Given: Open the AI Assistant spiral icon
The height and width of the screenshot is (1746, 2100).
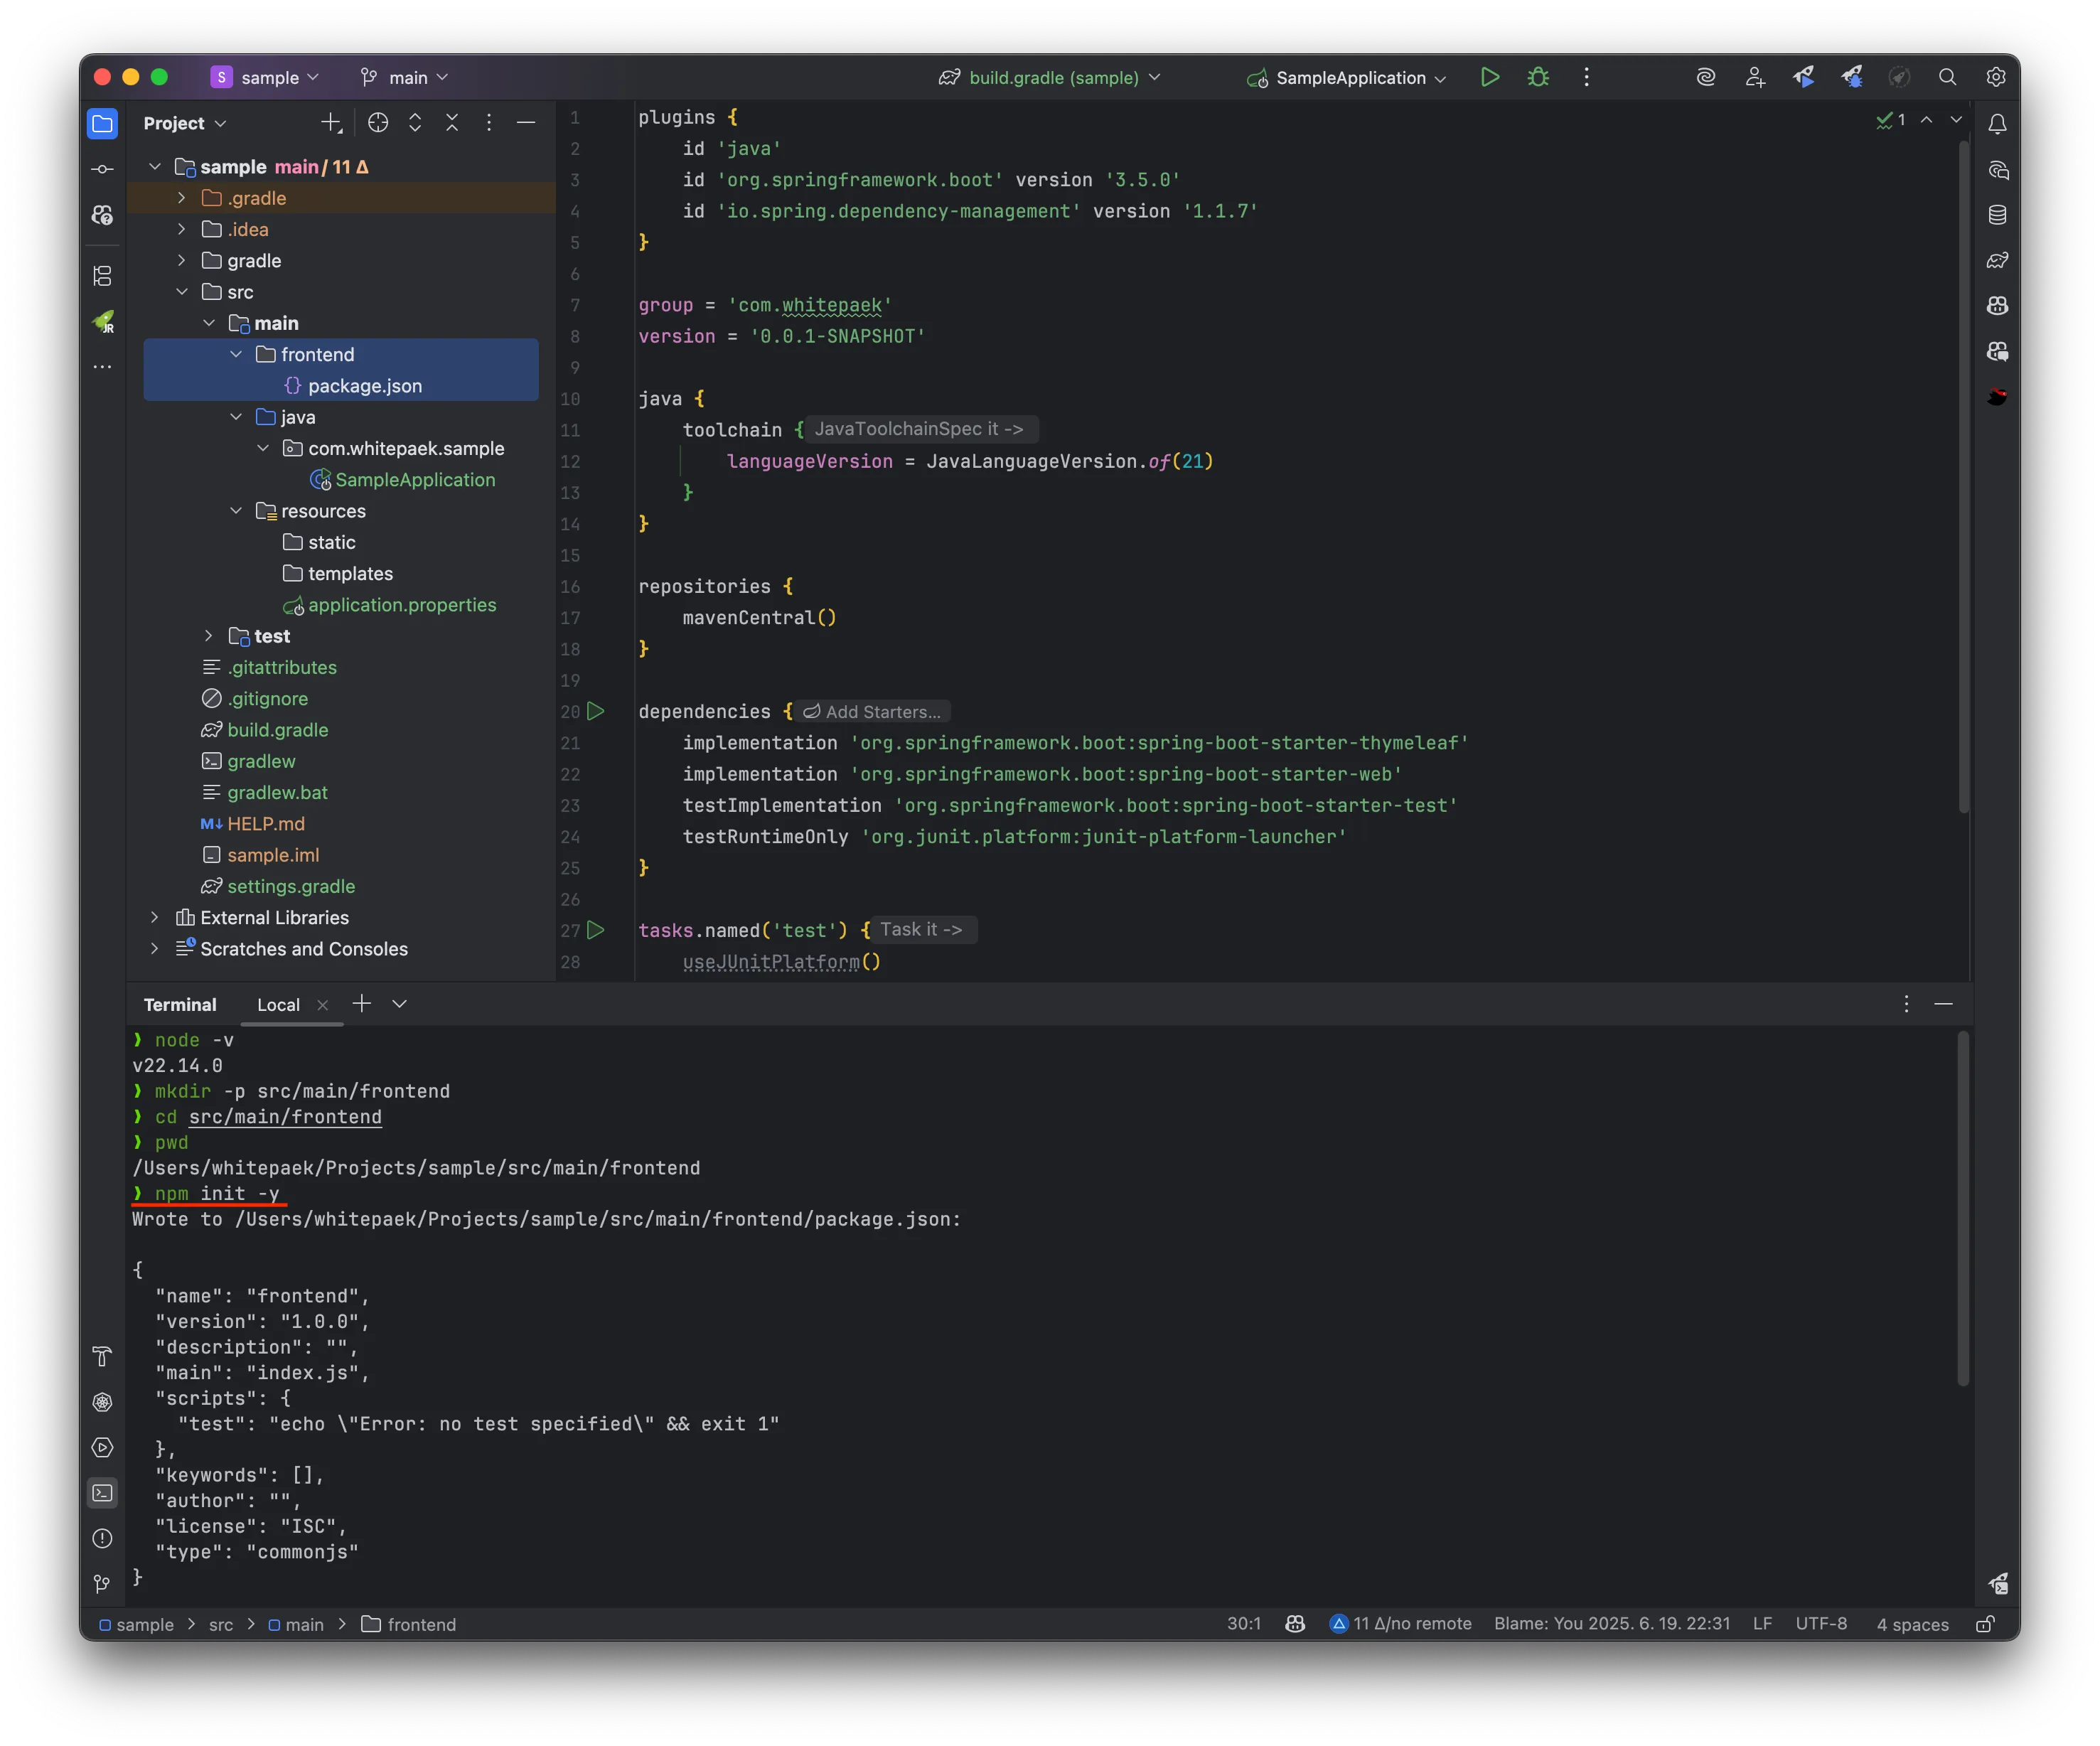Looking at the screenshot, I should pyautogui.click(x=1706, y=77).
